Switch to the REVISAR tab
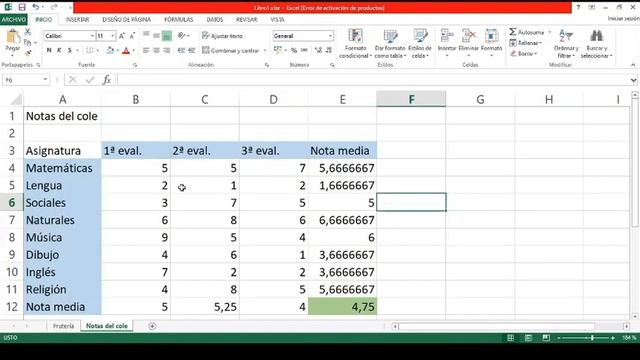 point(247,20)
